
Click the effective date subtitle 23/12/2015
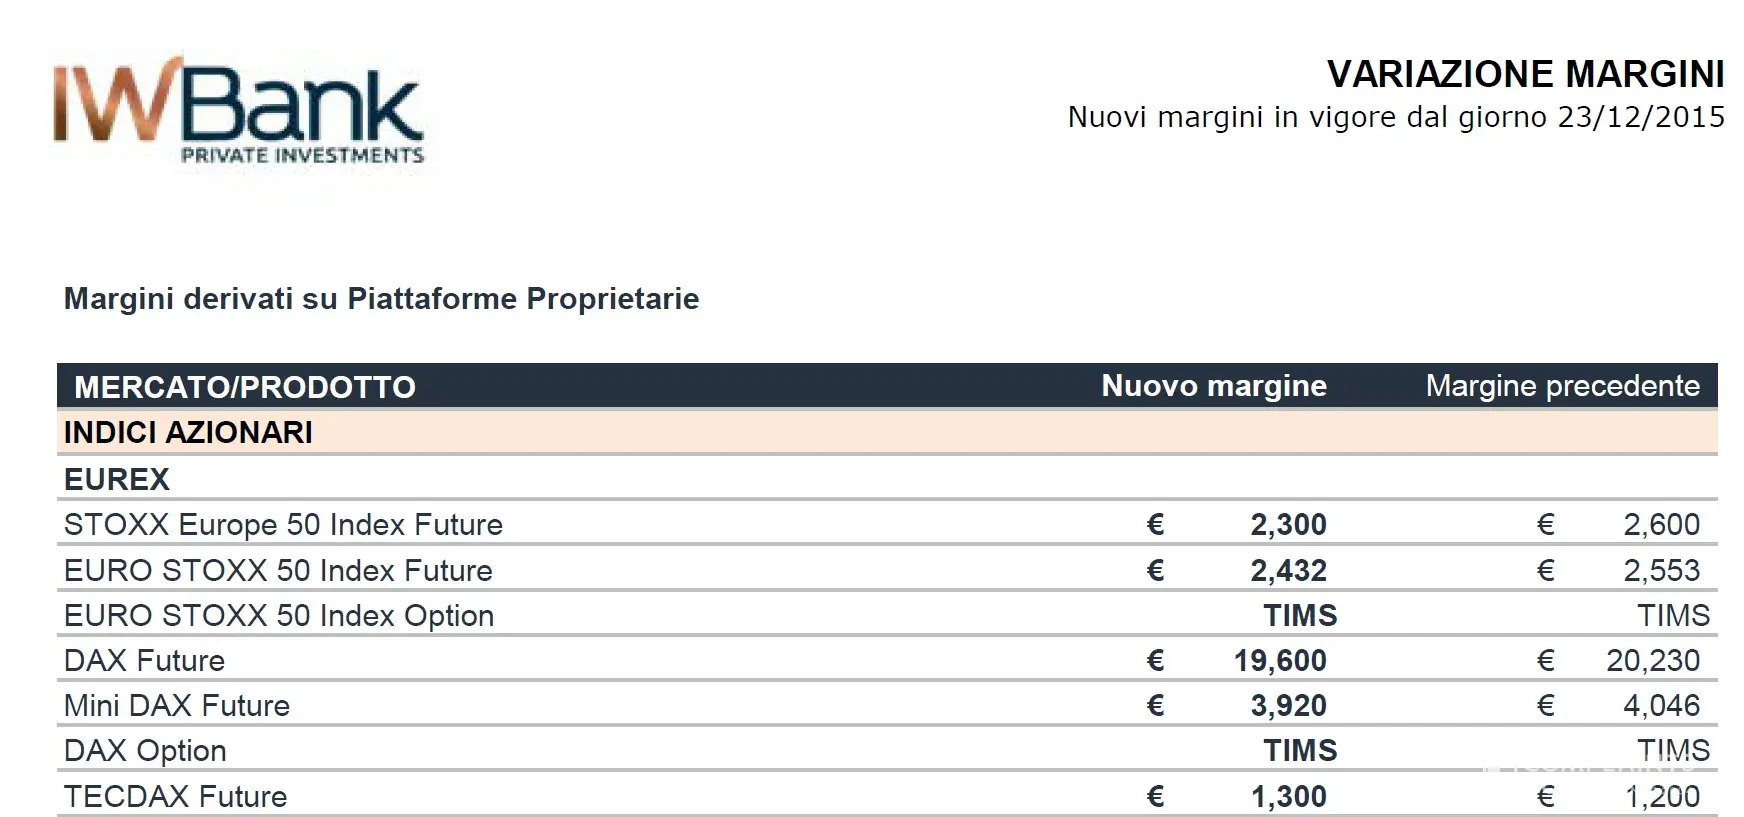(1396, 117)
